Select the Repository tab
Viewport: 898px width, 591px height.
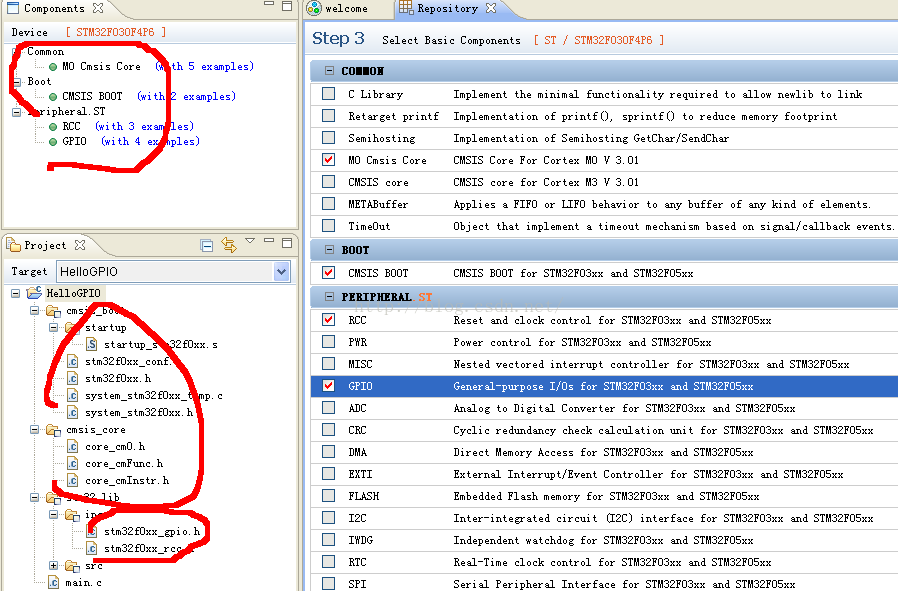tap(447, 9)
